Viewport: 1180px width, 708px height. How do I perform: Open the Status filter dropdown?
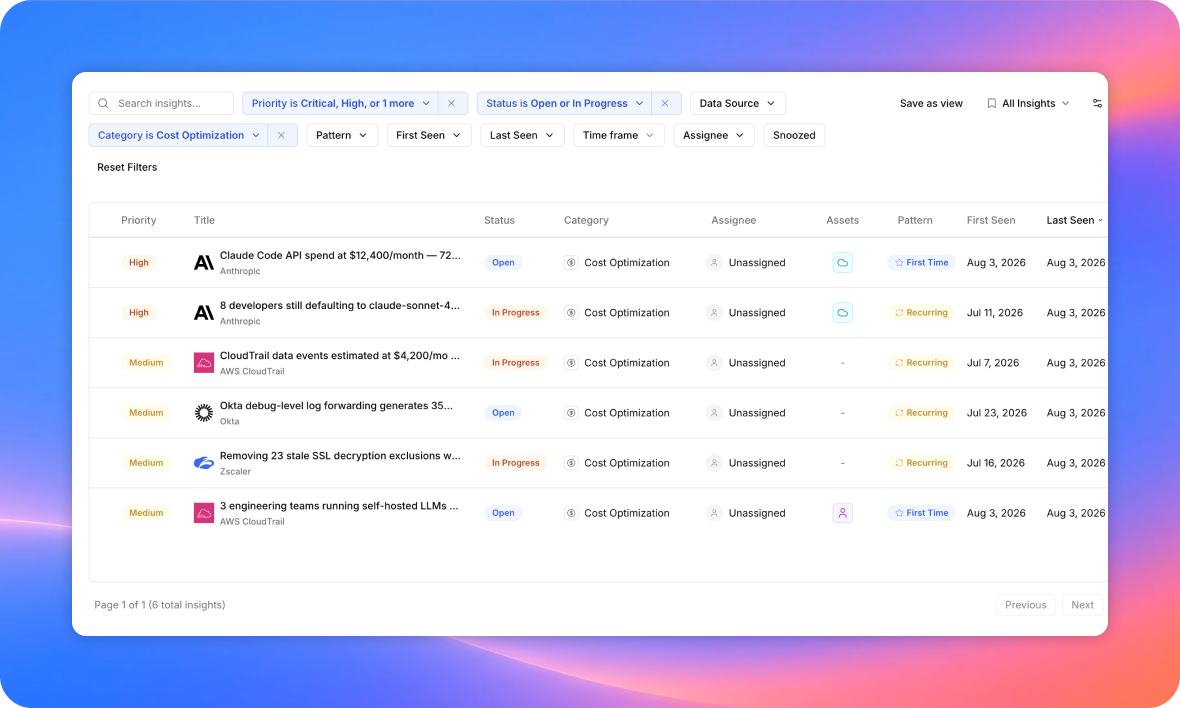[x=565, y=103]
